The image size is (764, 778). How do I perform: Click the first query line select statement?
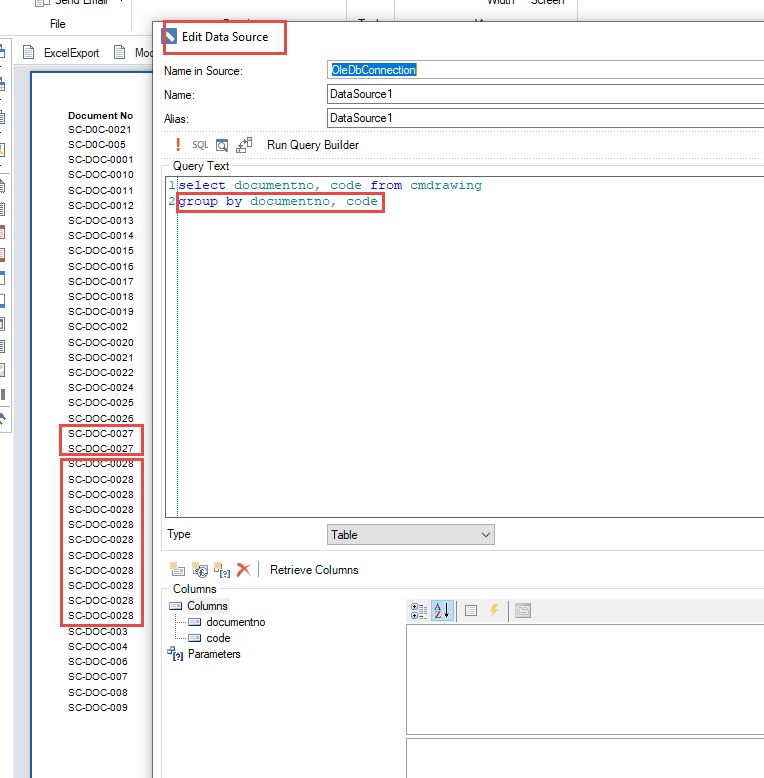330,185
